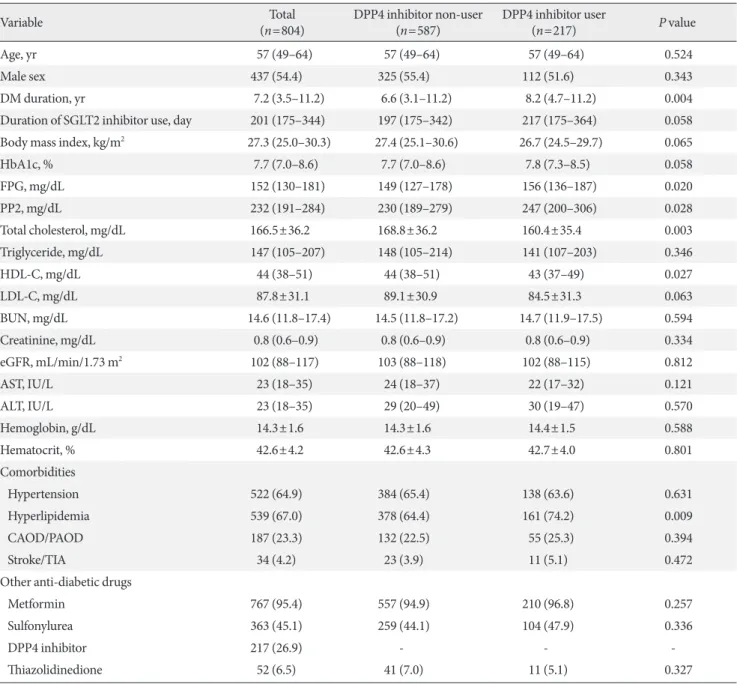
Task: Select the 'AST, IU/L' row label
Action: (26, 384)
